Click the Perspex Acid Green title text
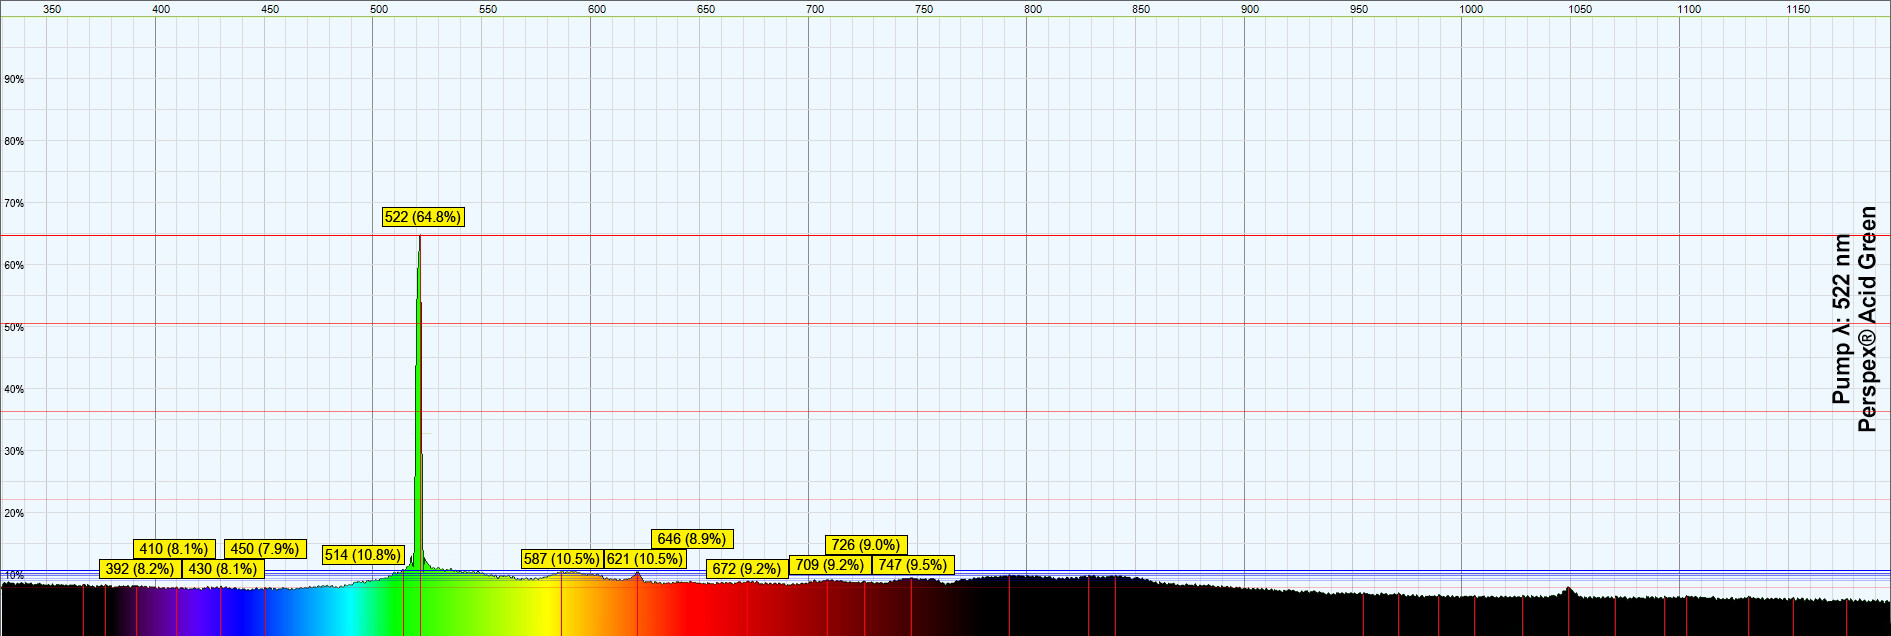The image size is (1891, 636). [x=1867, y=319]
